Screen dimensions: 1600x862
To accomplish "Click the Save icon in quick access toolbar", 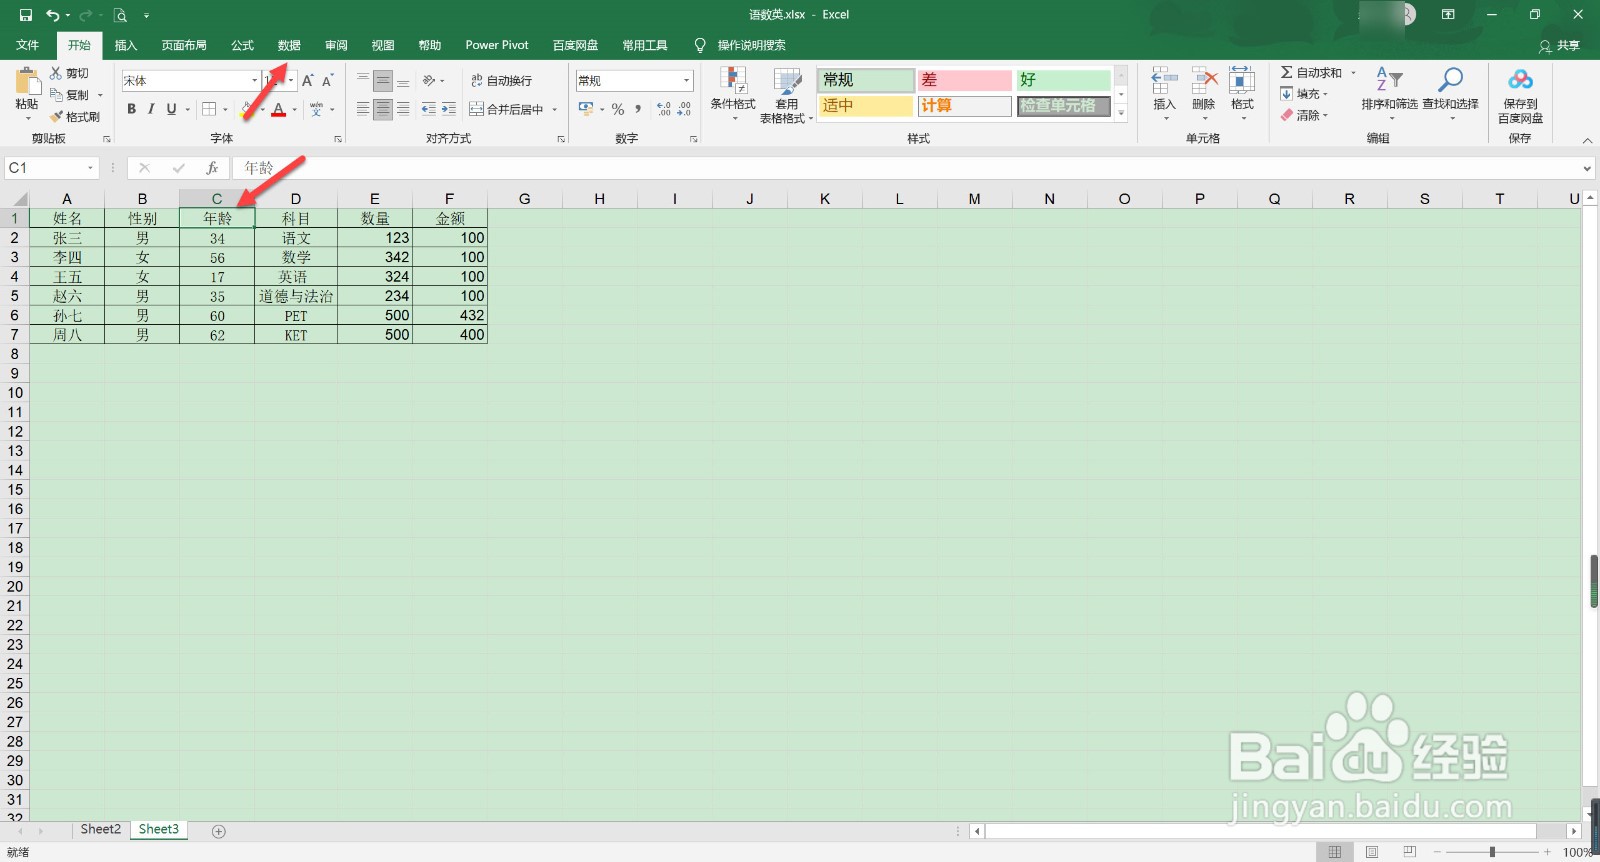I will [26, 15].
